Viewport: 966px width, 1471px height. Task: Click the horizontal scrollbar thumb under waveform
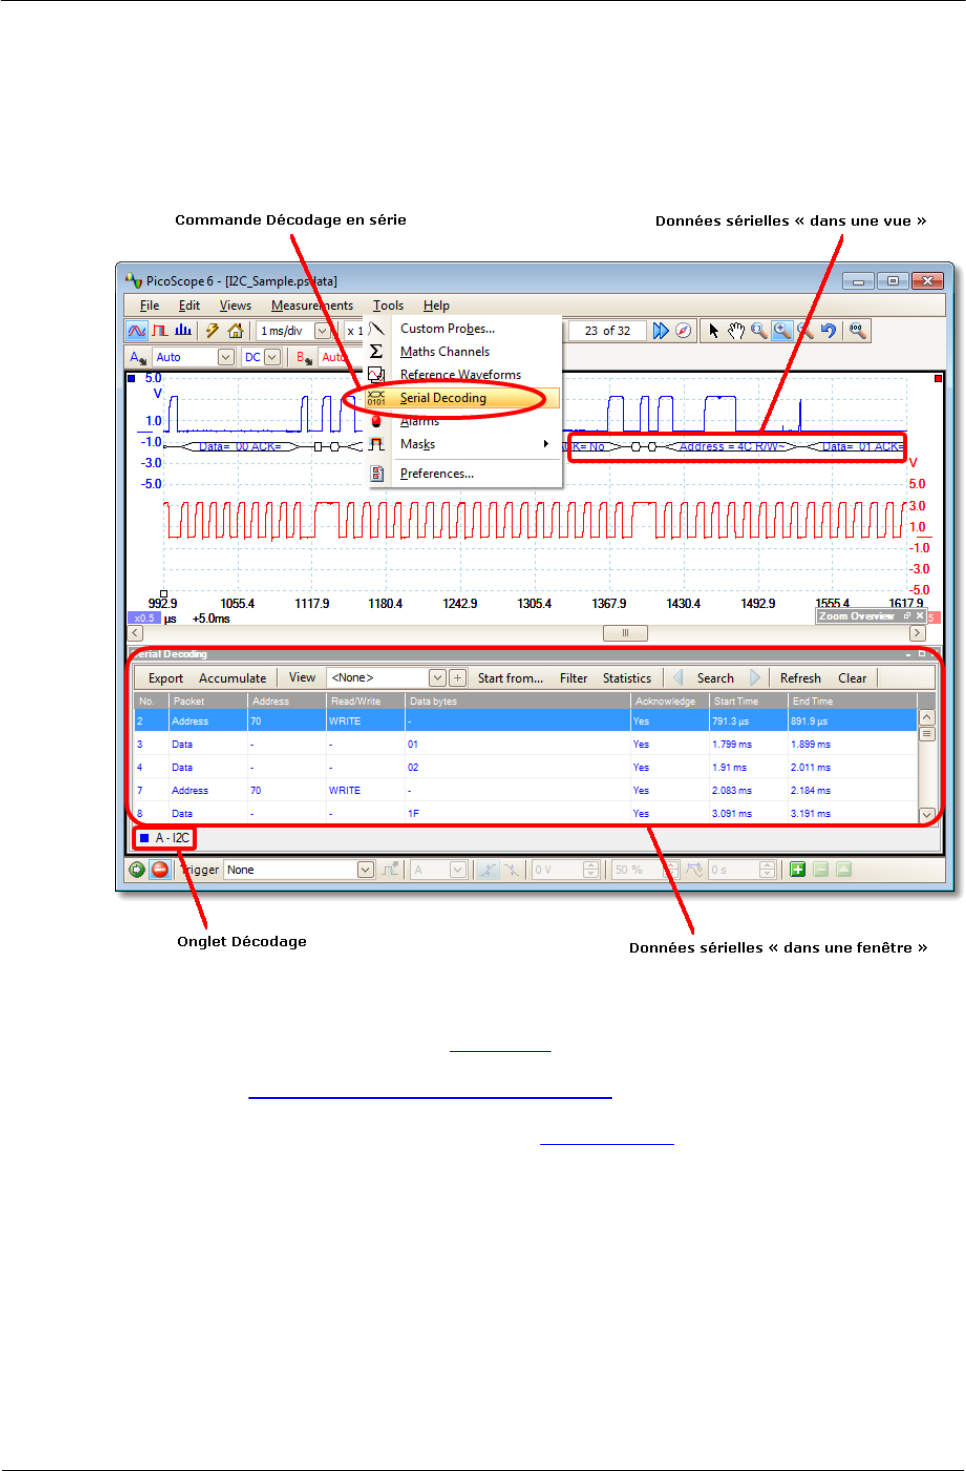tap(625, 633)
